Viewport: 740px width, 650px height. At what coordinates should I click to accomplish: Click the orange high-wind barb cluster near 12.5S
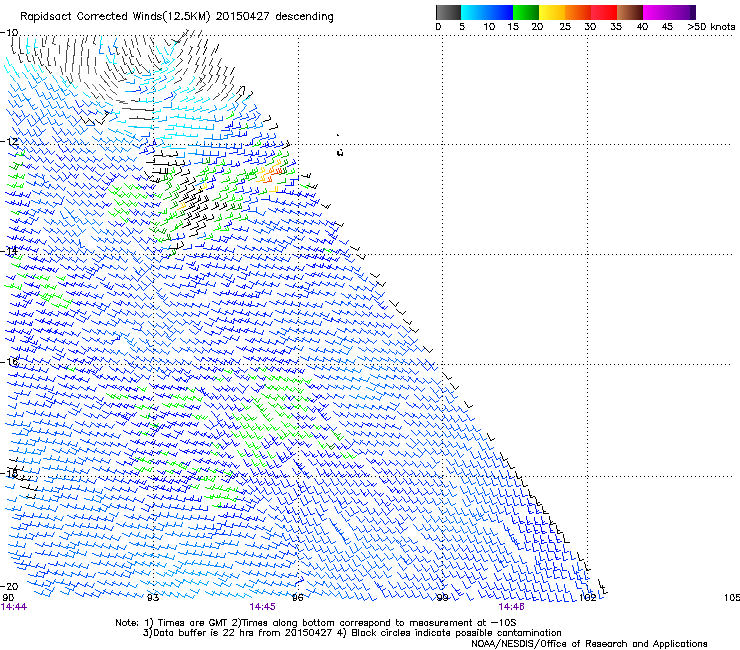pos(271,174)
